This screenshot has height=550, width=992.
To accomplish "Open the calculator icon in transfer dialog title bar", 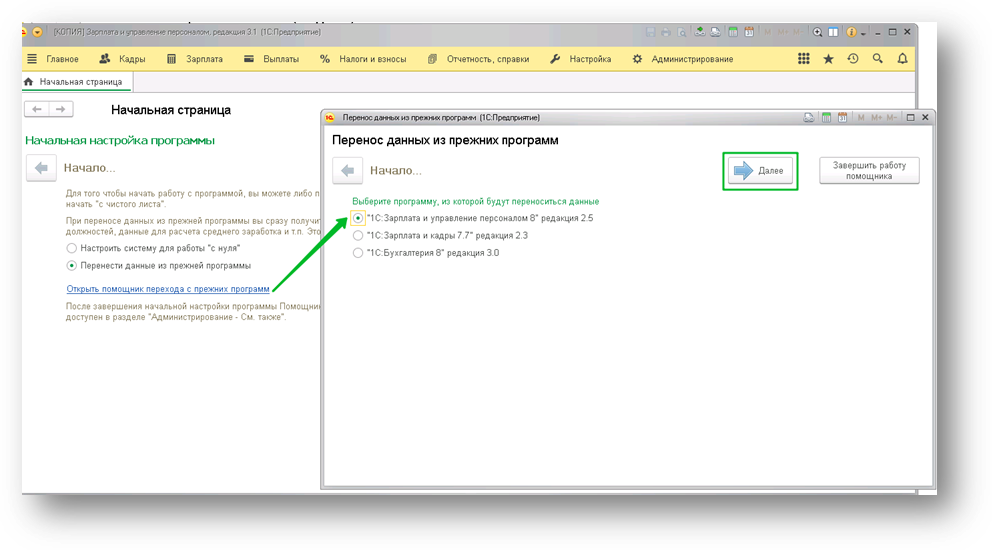I will [x=826, y=118].
